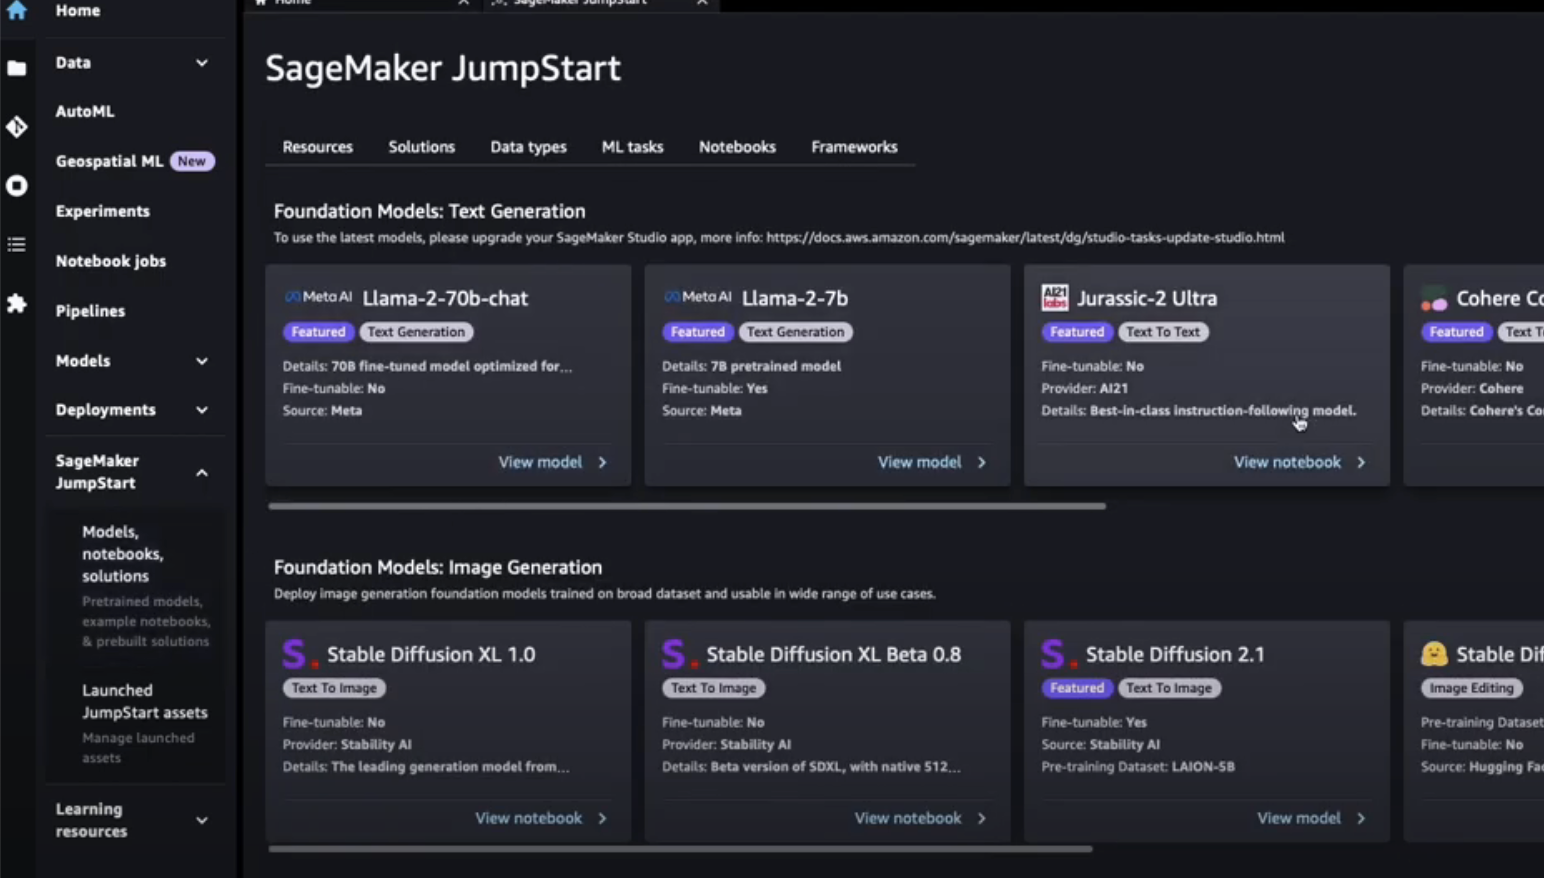Viewport: 1544px width, 878px height.
Task: Click the Featured badge on Stable Diffusion 2.1
Action: [x=1076, y=688]
